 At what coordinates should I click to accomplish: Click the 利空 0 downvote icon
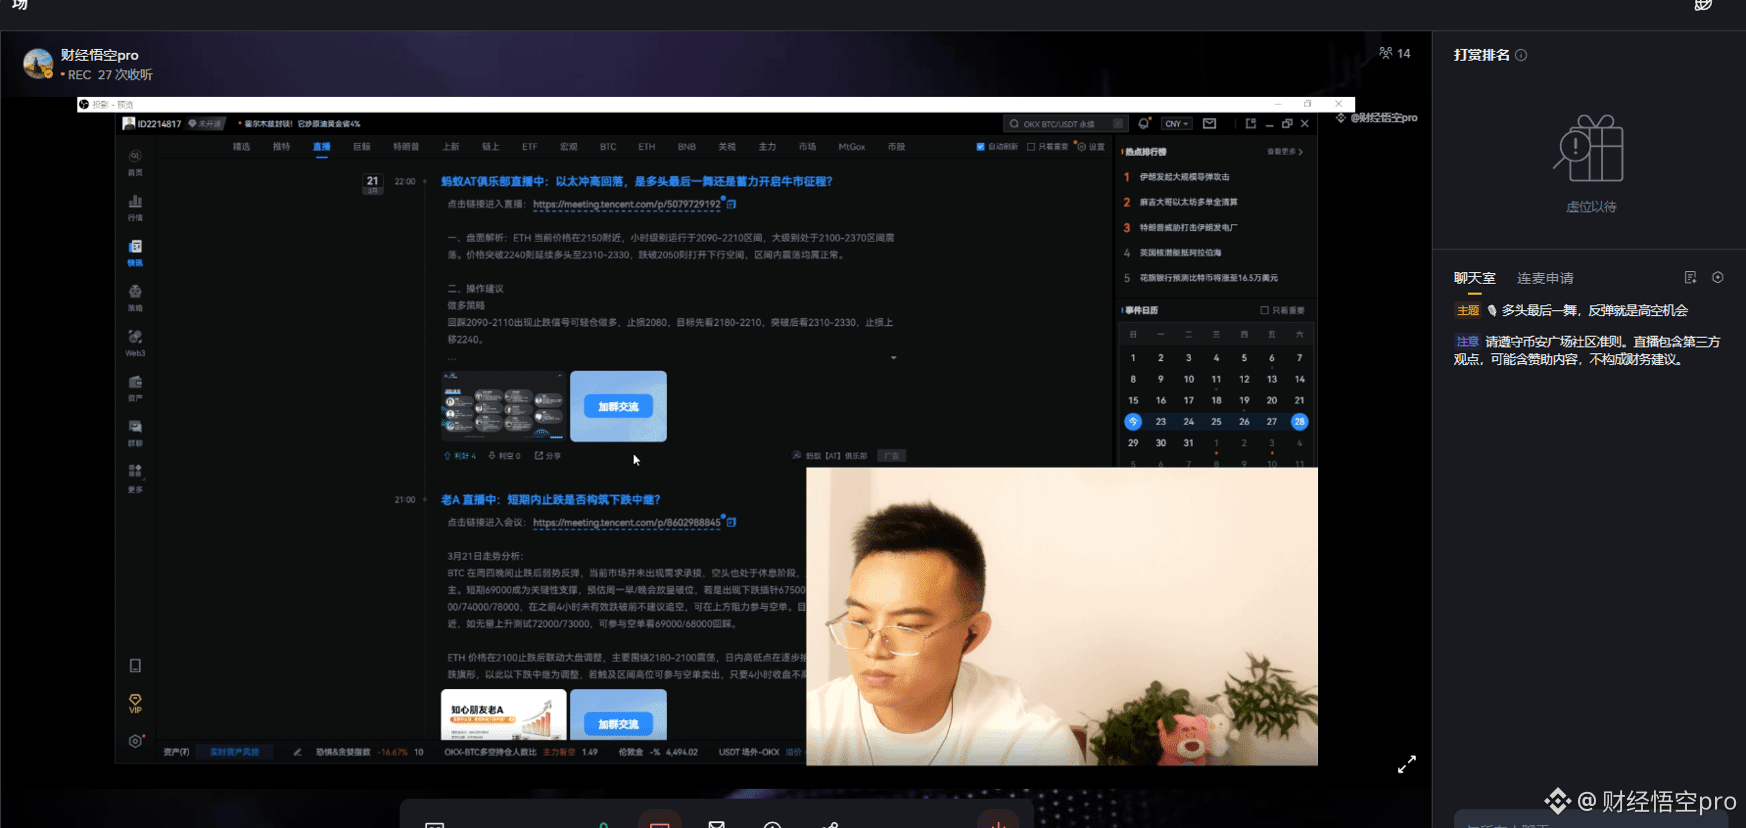coord(492,456)
